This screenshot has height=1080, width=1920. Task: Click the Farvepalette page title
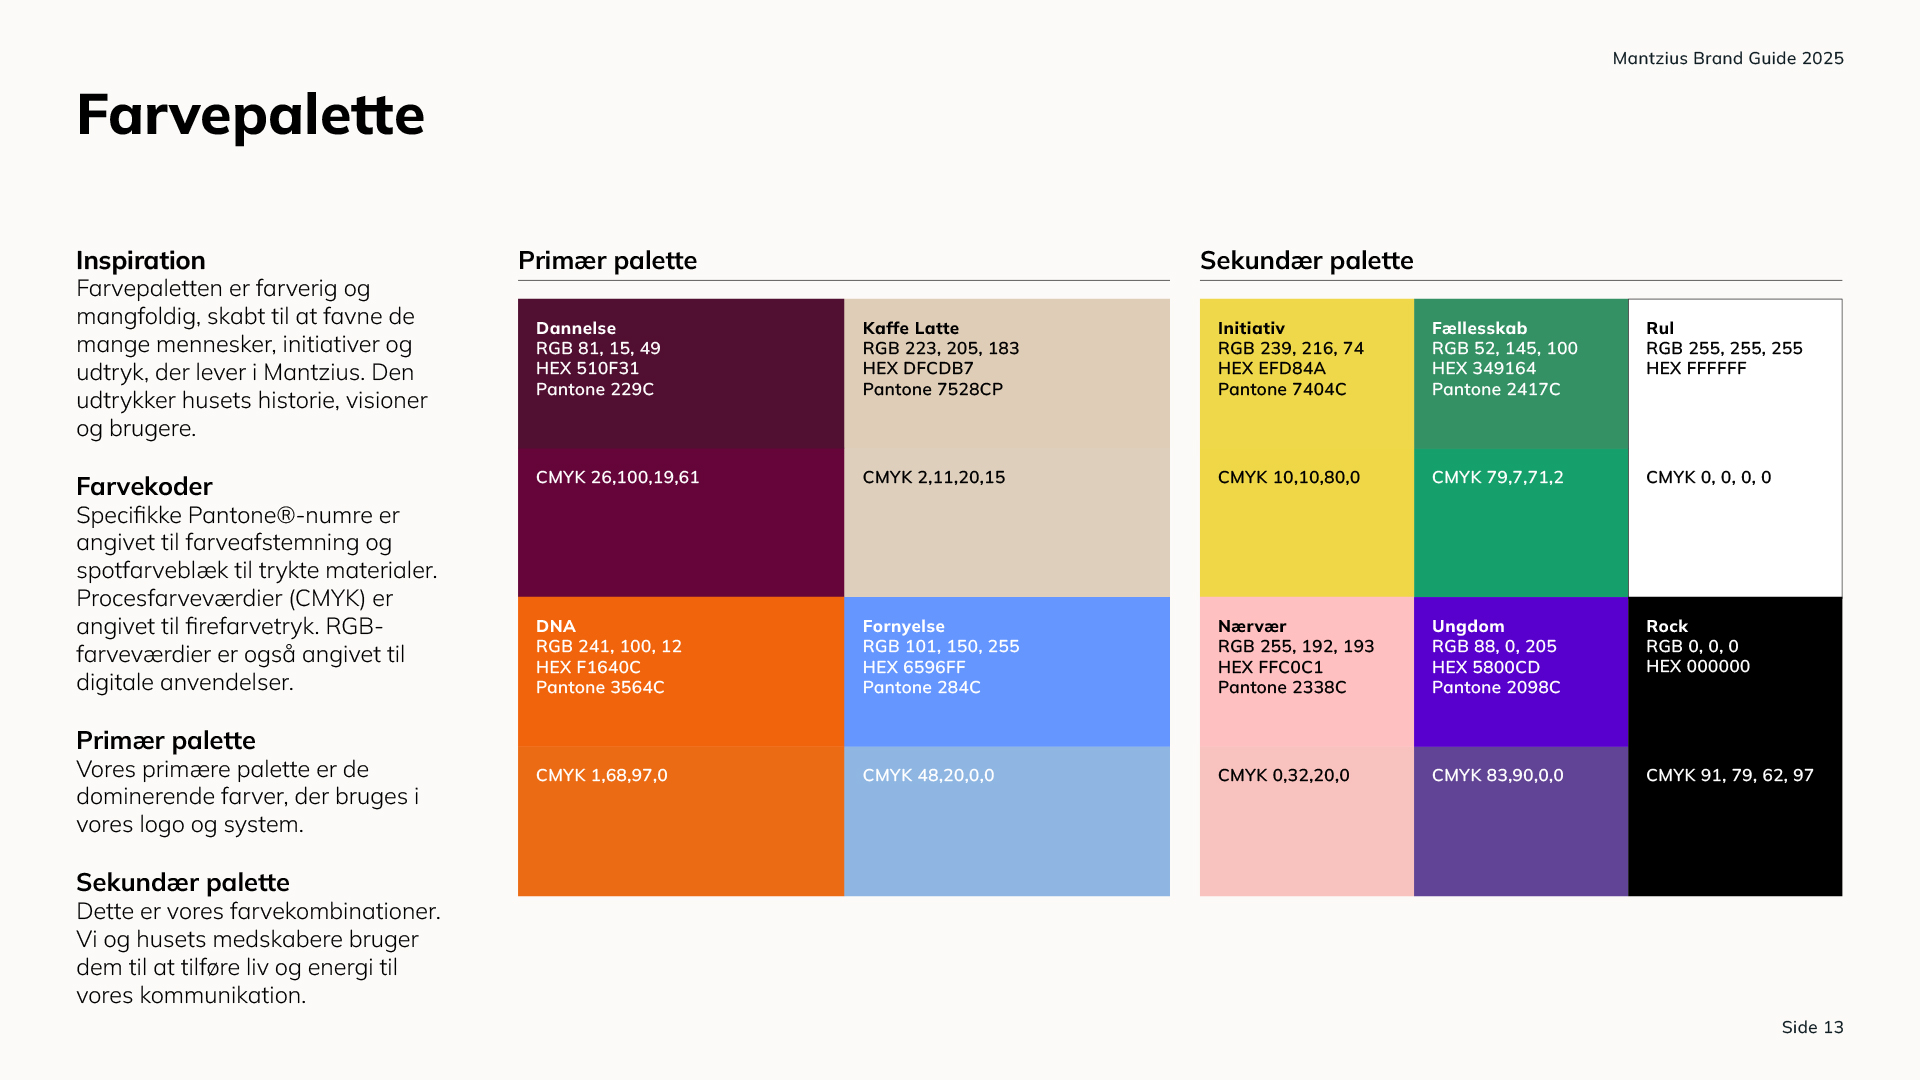[x=250, y=115]
